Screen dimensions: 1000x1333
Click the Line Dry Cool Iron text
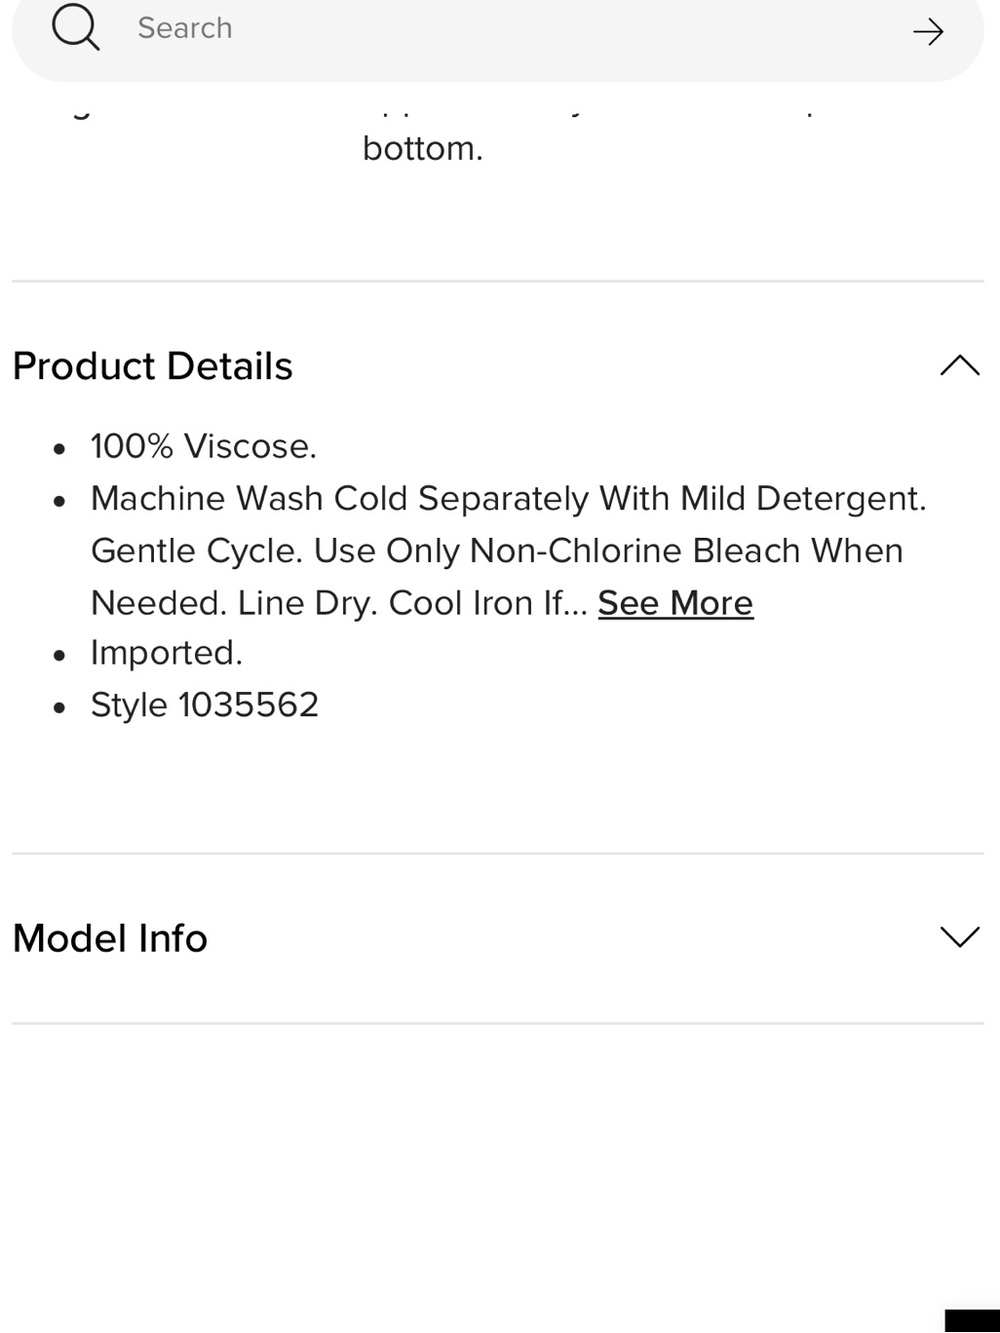pyautogui.click(x=338, y=603)
